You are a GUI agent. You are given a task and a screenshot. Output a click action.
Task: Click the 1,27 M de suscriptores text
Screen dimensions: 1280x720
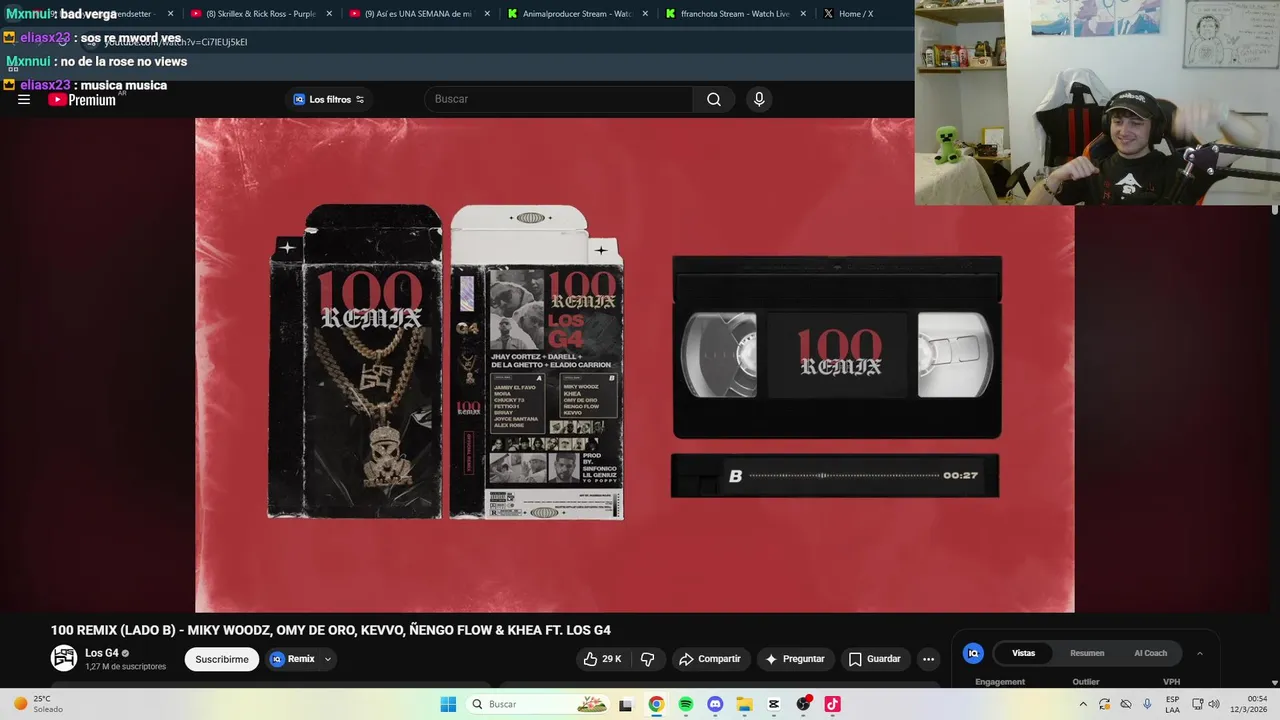coord(125,667)
